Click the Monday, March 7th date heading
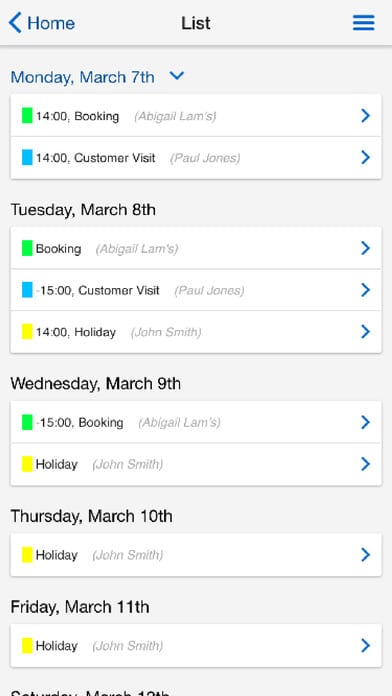392x696 pixels. pyautogui.click(x=83, y=77)
